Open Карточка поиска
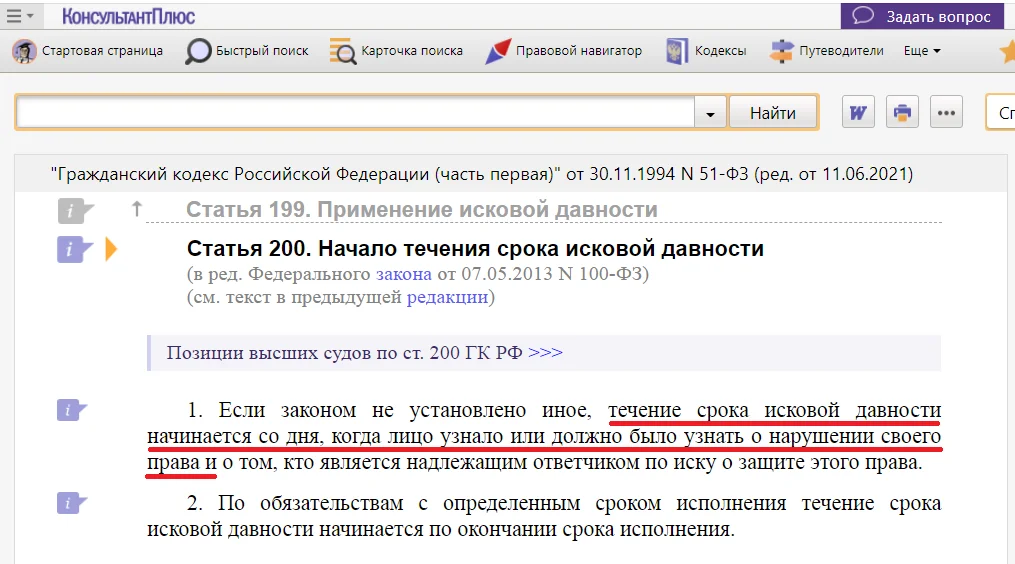The width and height of the screenshot is (1015, 564). pos(397,51)
